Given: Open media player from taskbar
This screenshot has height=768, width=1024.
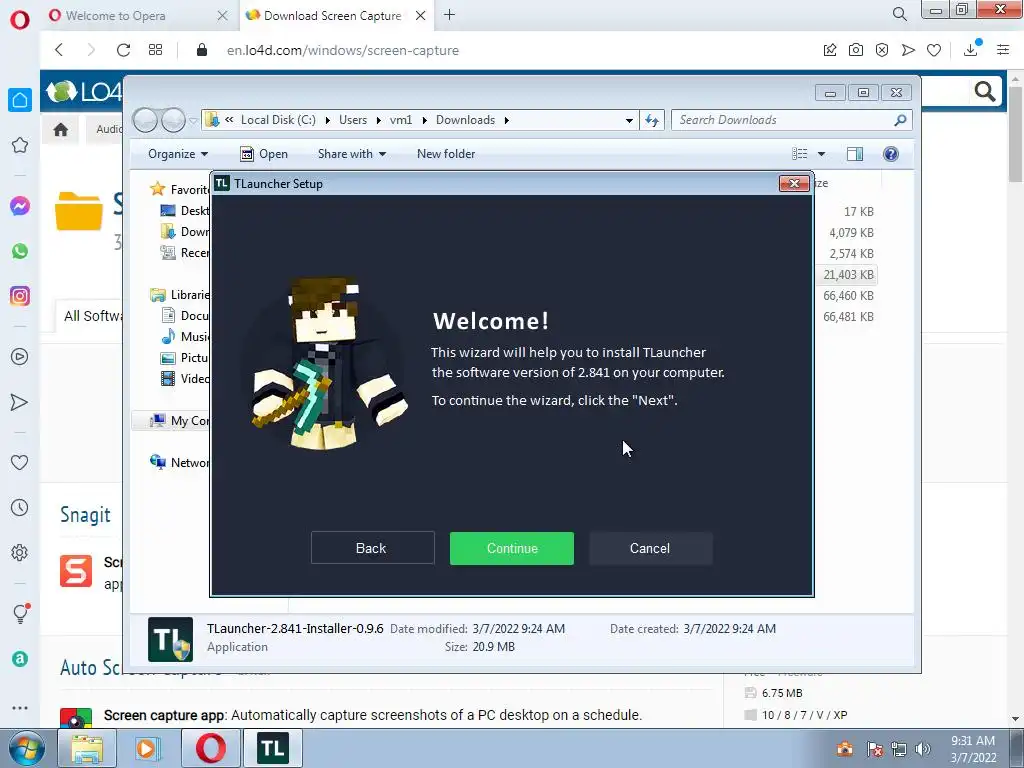Looking at the screenshot, I should pyautogui.click(x=148, y=748).
